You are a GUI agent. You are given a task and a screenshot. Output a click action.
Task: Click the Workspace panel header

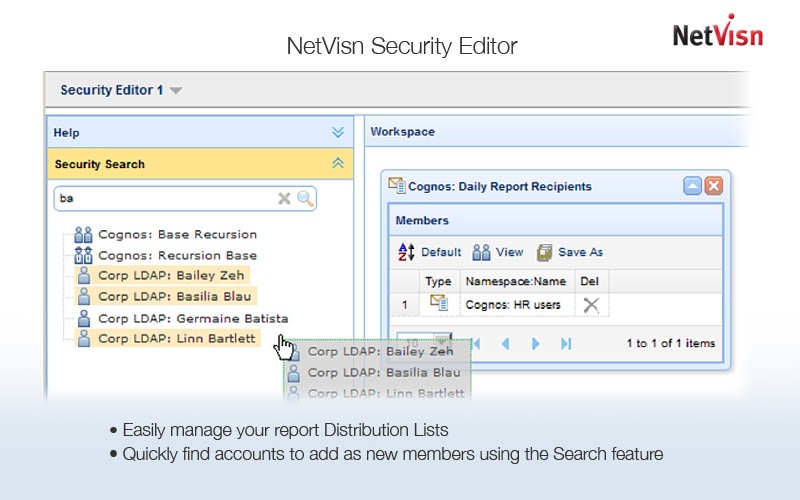pyautogui.click(x=558, y=132)
